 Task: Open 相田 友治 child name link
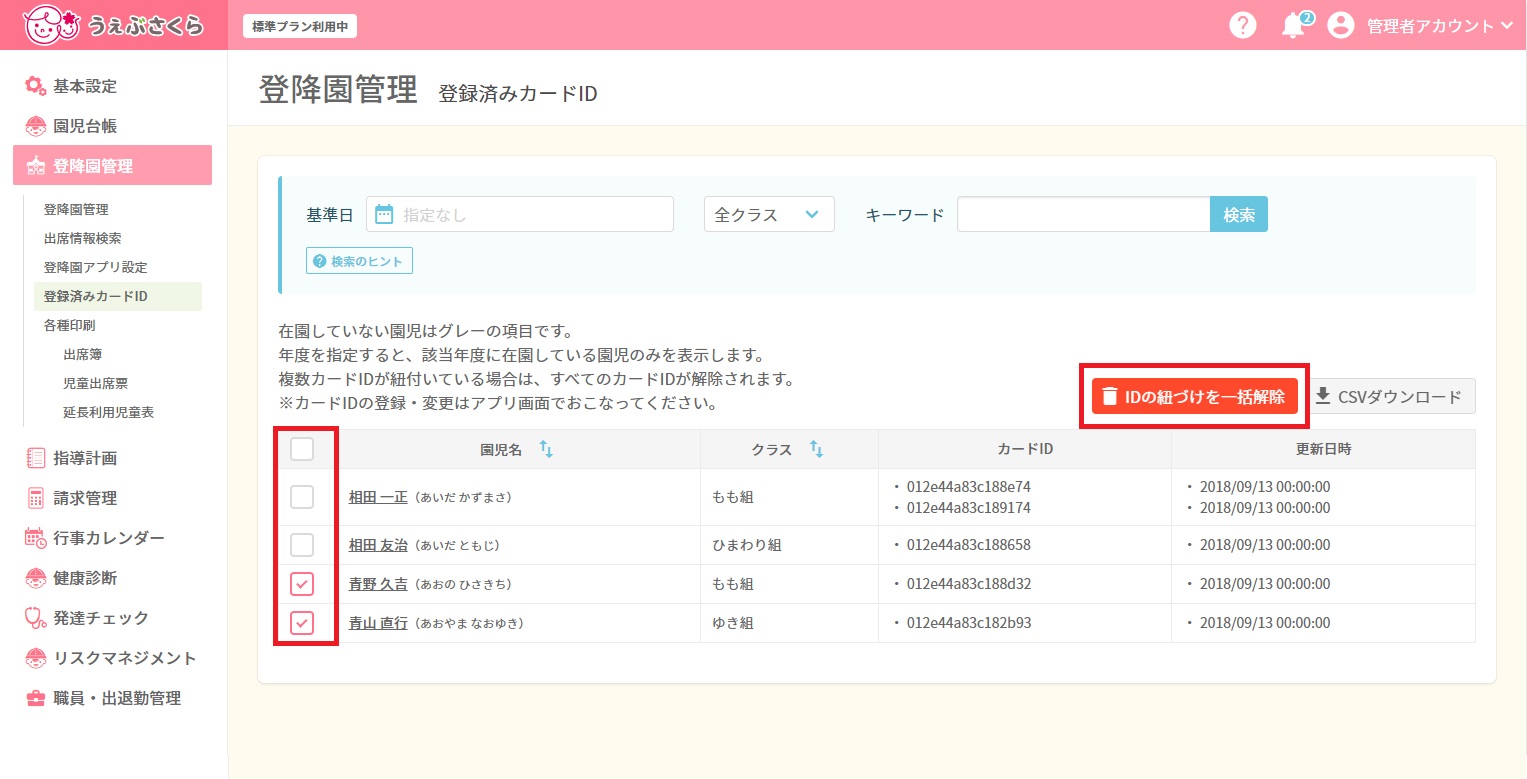[378, 545]
